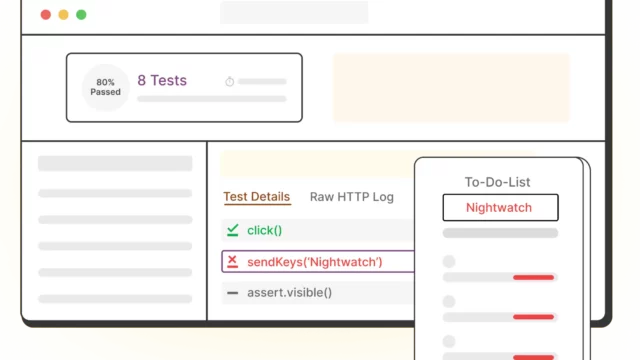Select the failed sendKeys('Nightwatch') step

(x=318, y=262)
